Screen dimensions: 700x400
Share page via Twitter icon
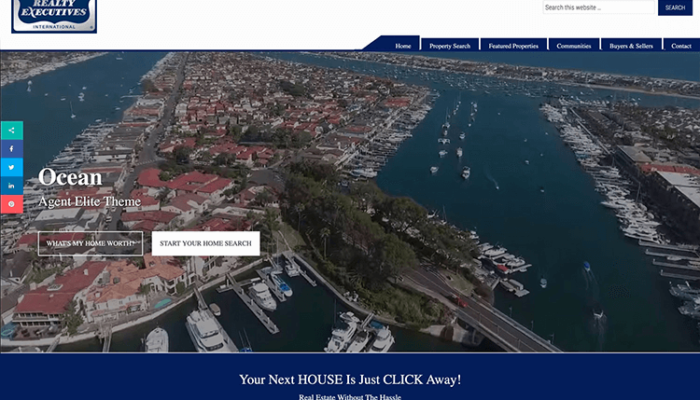(x=11, y=167)
